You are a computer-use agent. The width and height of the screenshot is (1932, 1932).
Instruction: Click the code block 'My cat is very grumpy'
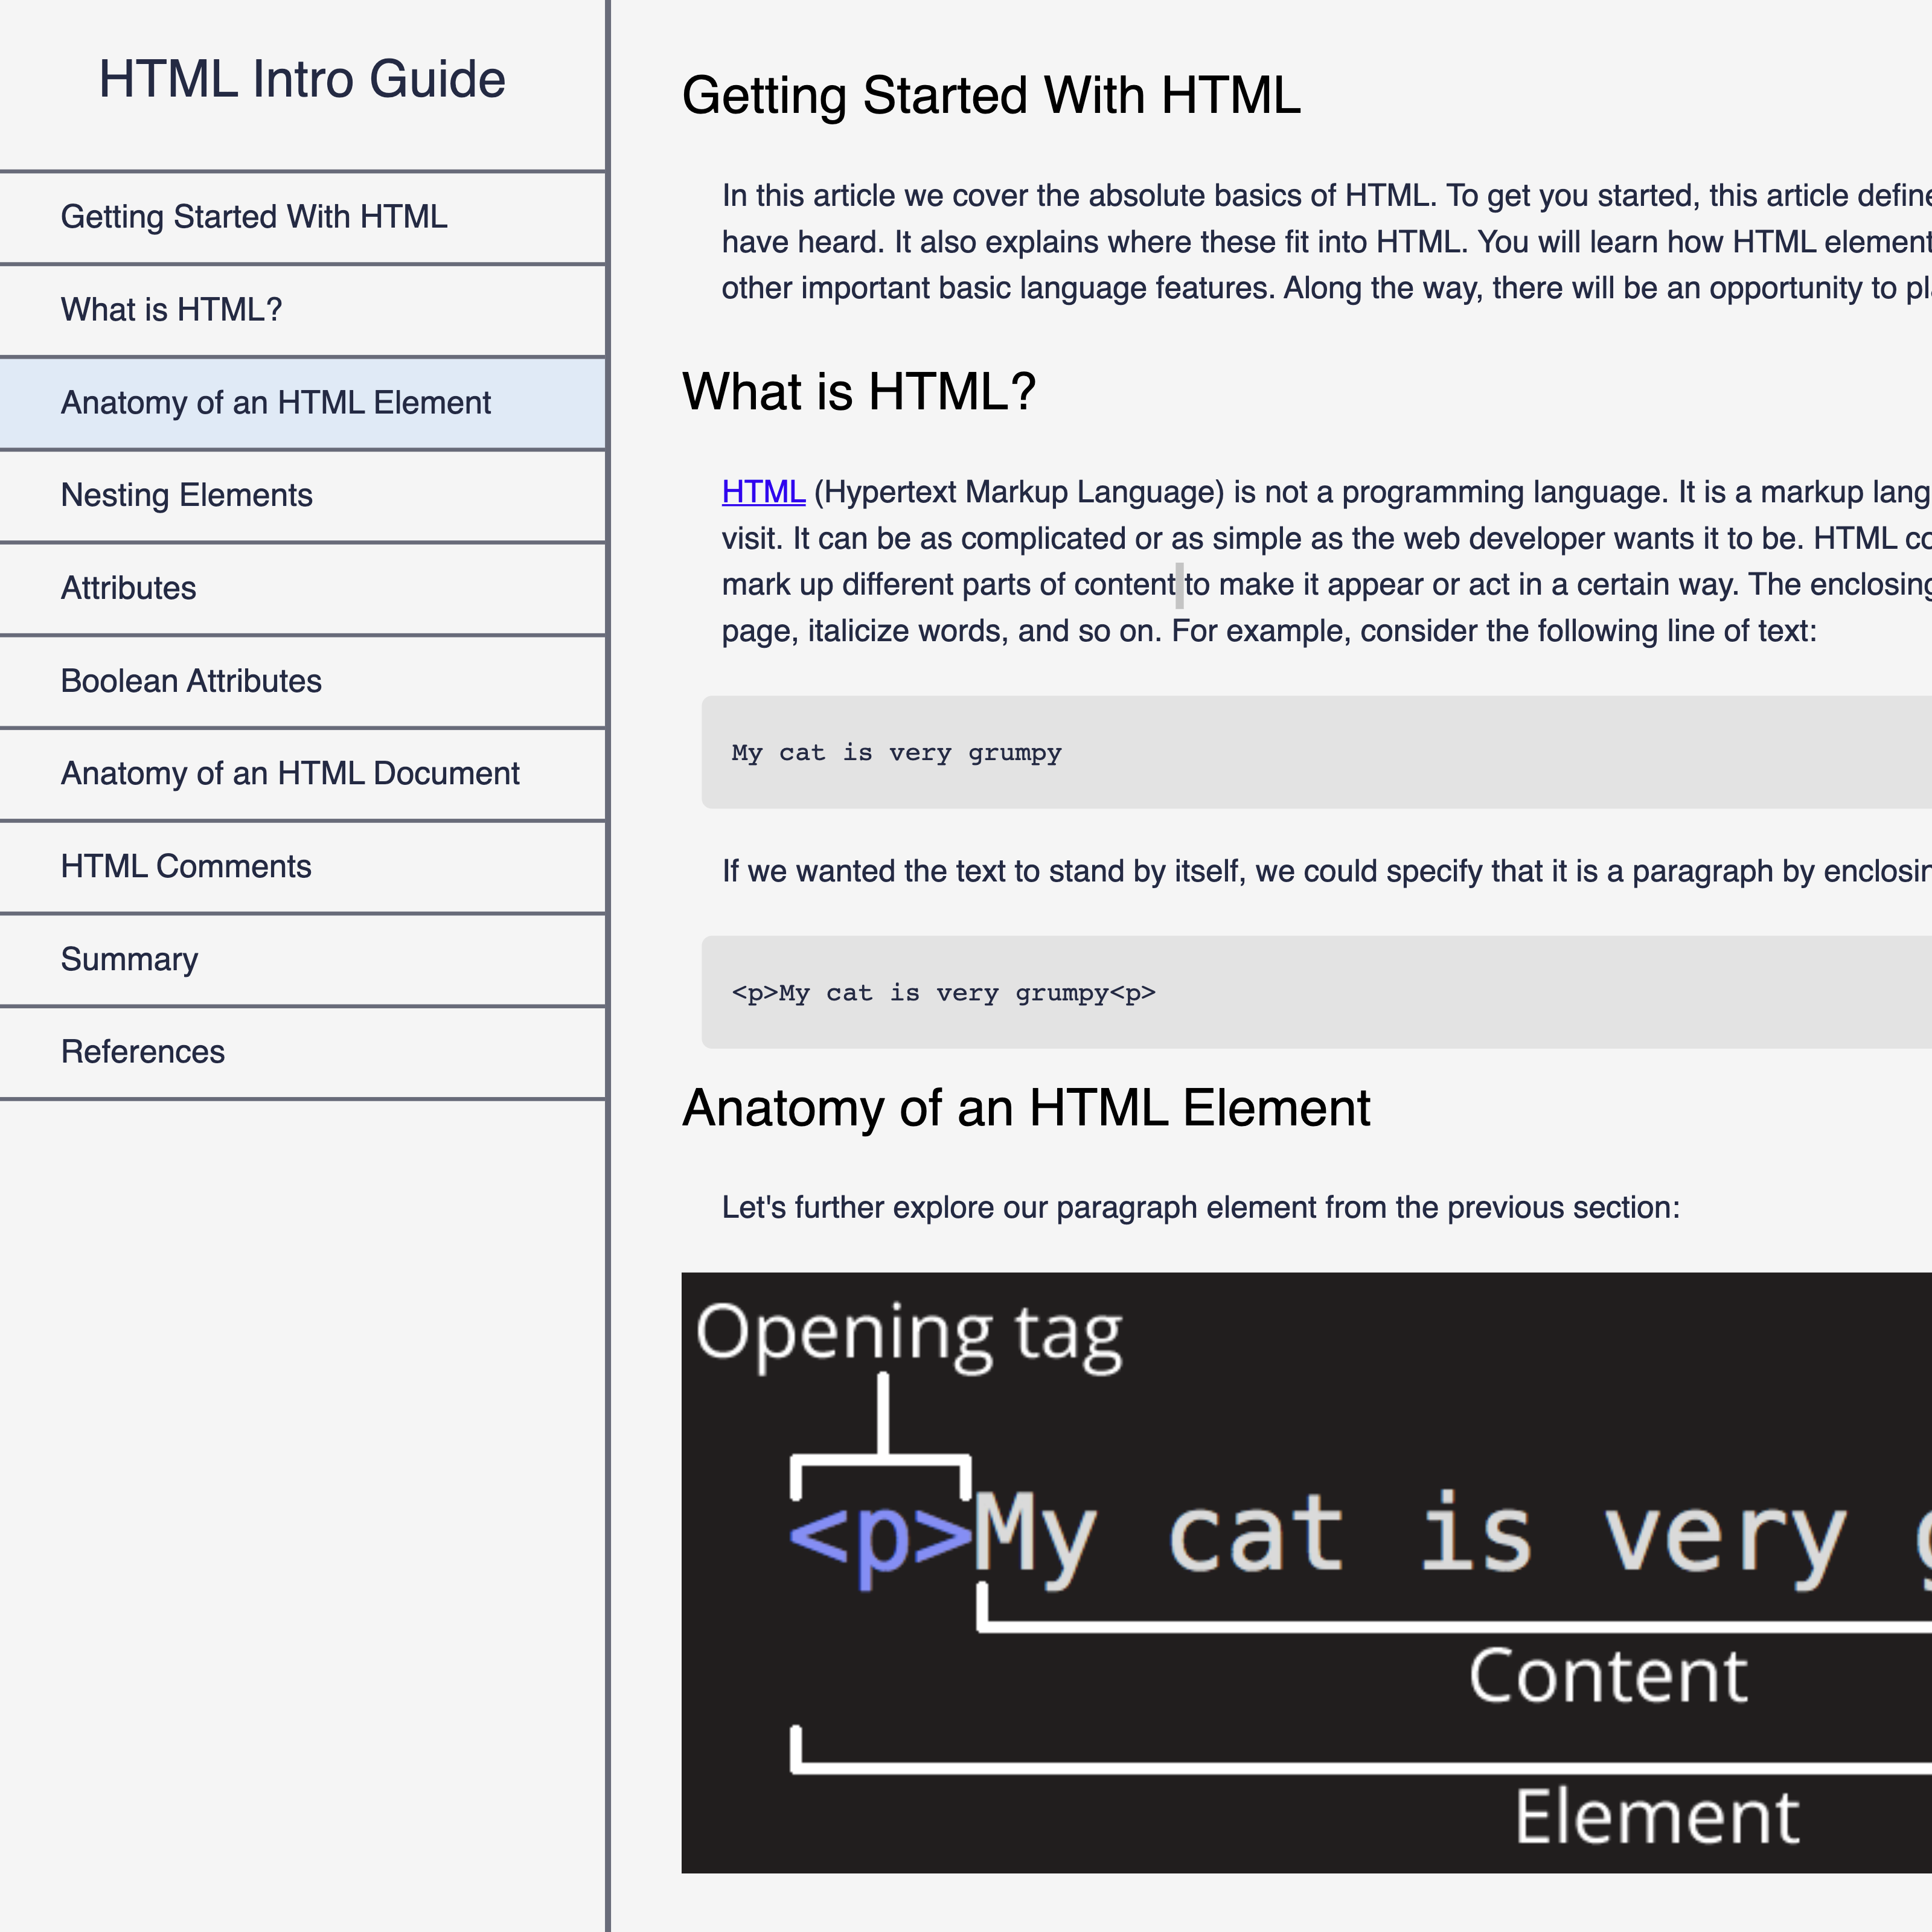1316,752
